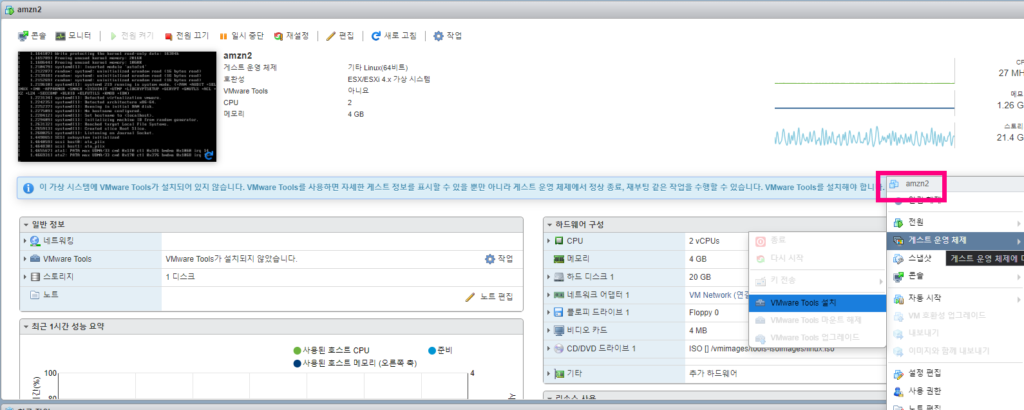This screenshot has height=410, width=1024.
Task: Collapse the 최근 1시간 성능 요약 panel
Action: [26, 326]
